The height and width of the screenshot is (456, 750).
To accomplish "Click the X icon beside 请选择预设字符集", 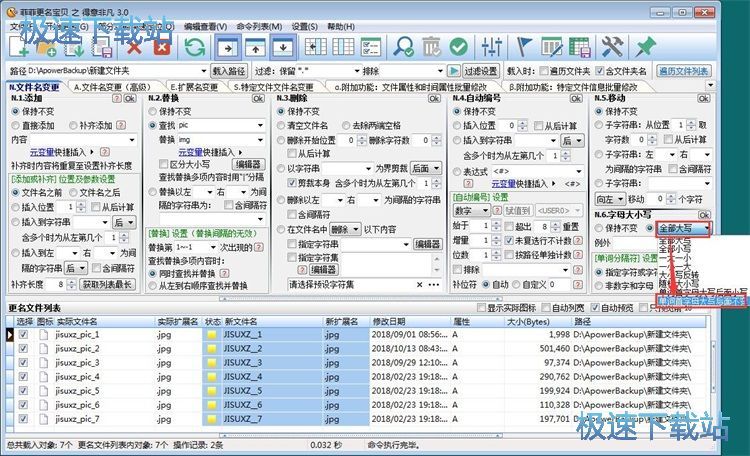I will coord(419,285).
